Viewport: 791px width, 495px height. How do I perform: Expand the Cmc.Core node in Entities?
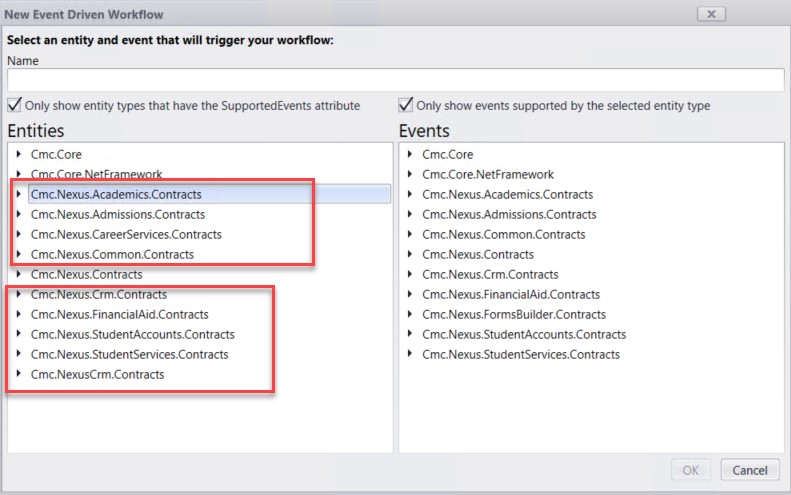[x=18, y=155]
